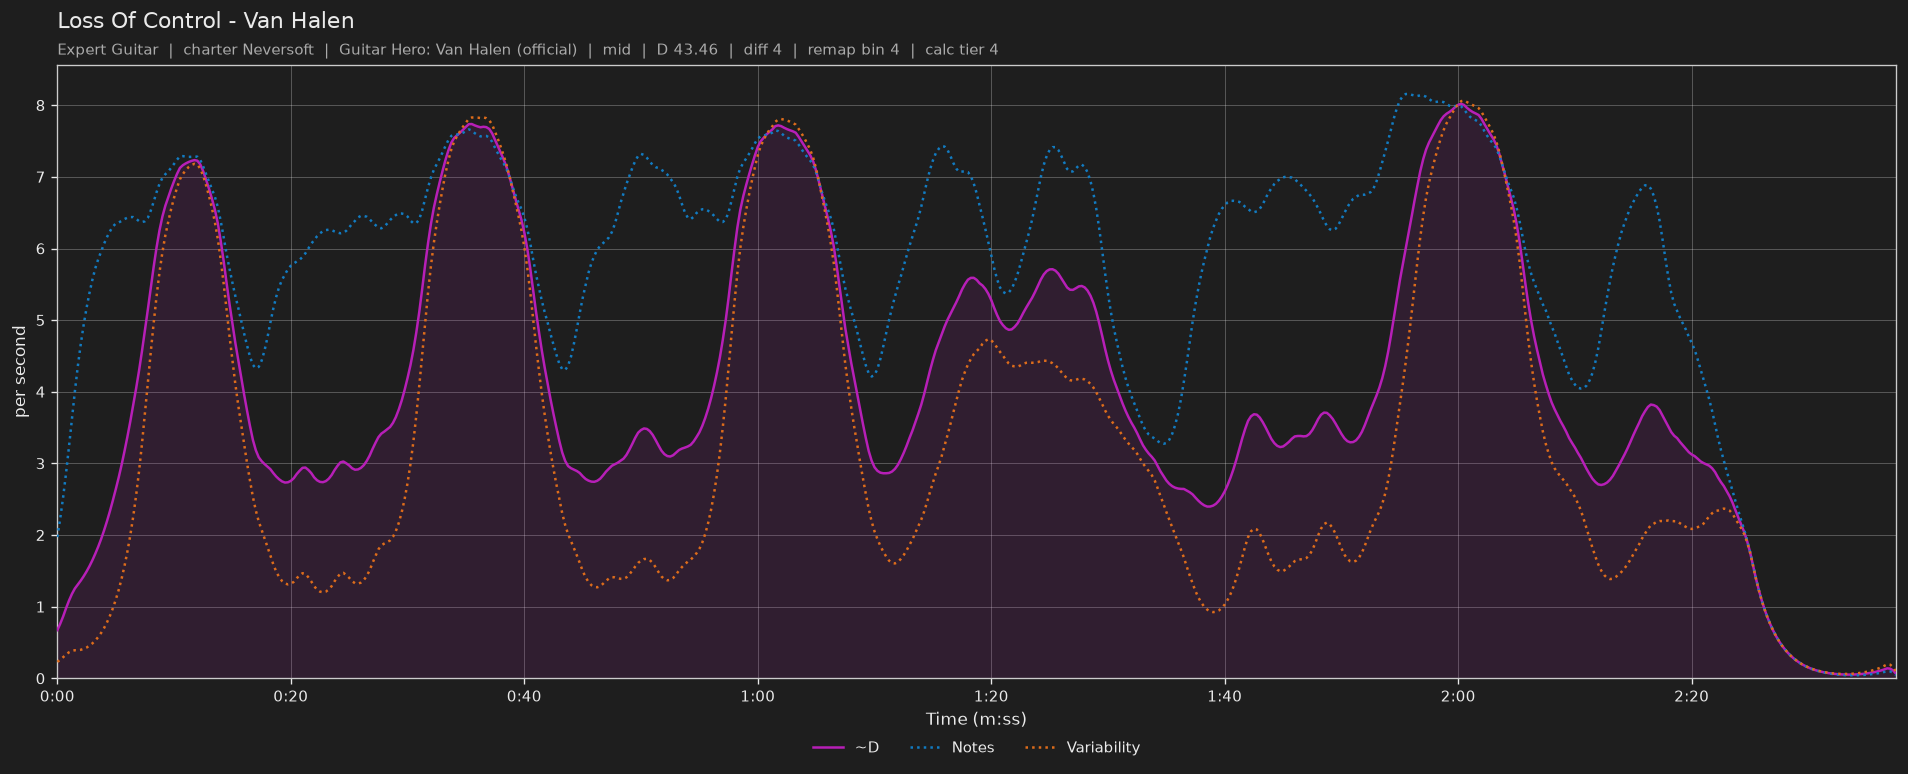Click the Notes curve peak near 1:56

coord(1407,94)
